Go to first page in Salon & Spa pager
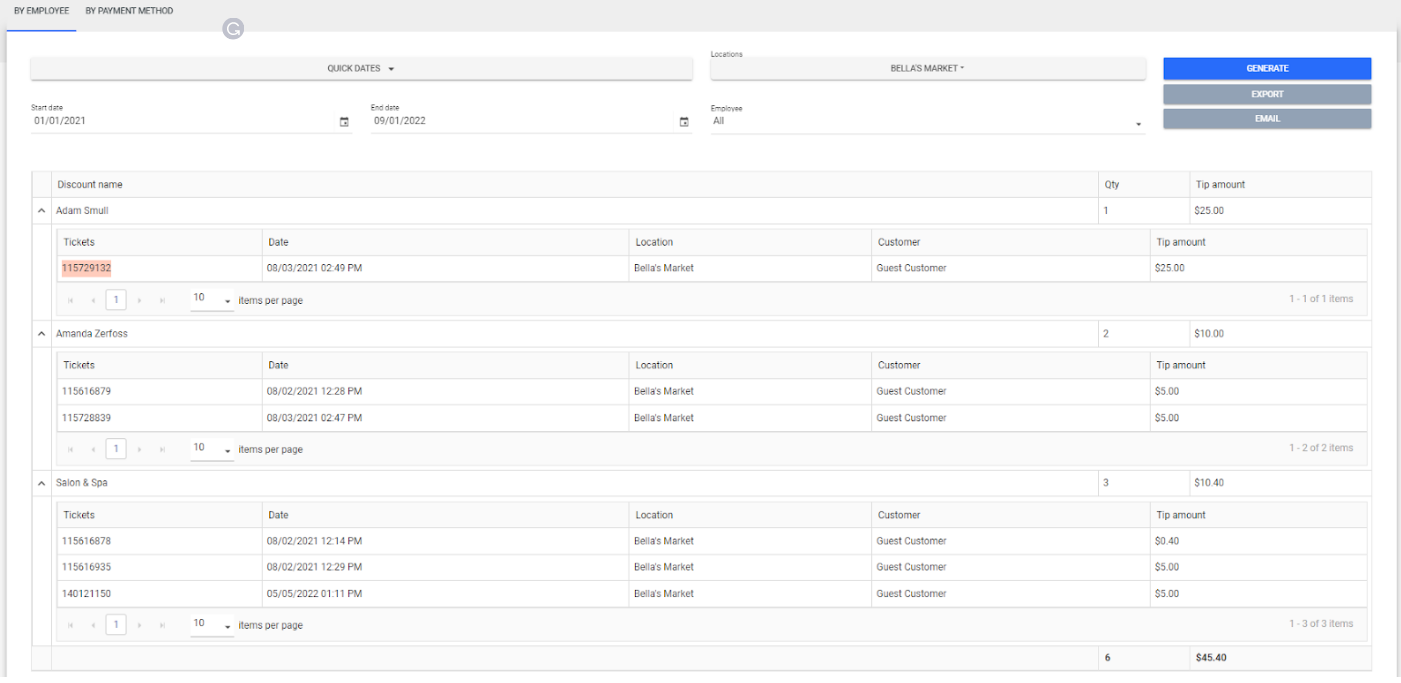 point(71,625)
